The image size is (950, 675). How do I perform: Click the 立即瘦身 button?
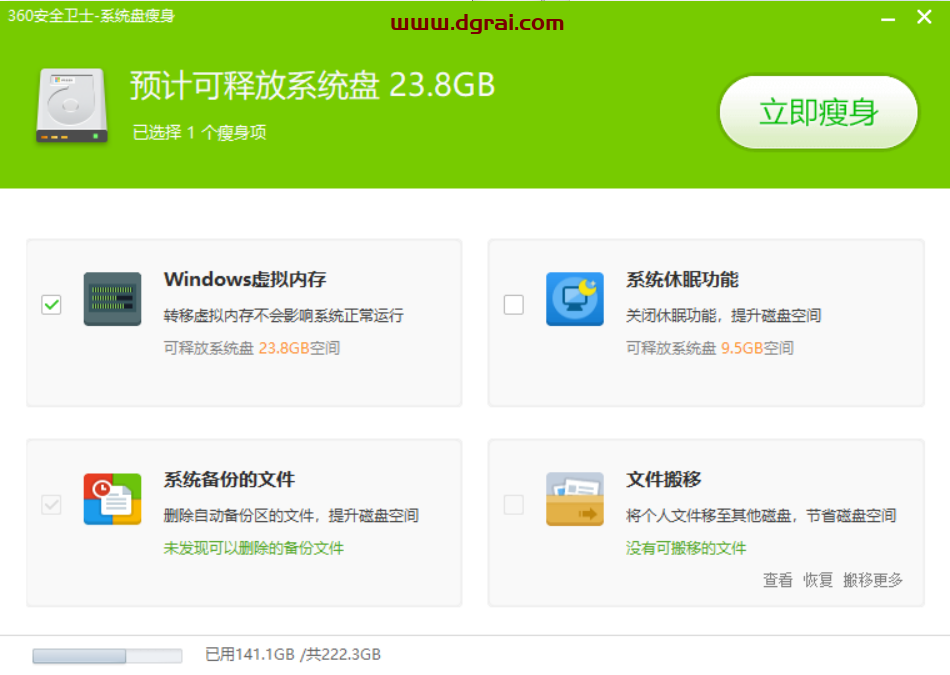coord(819,112)
